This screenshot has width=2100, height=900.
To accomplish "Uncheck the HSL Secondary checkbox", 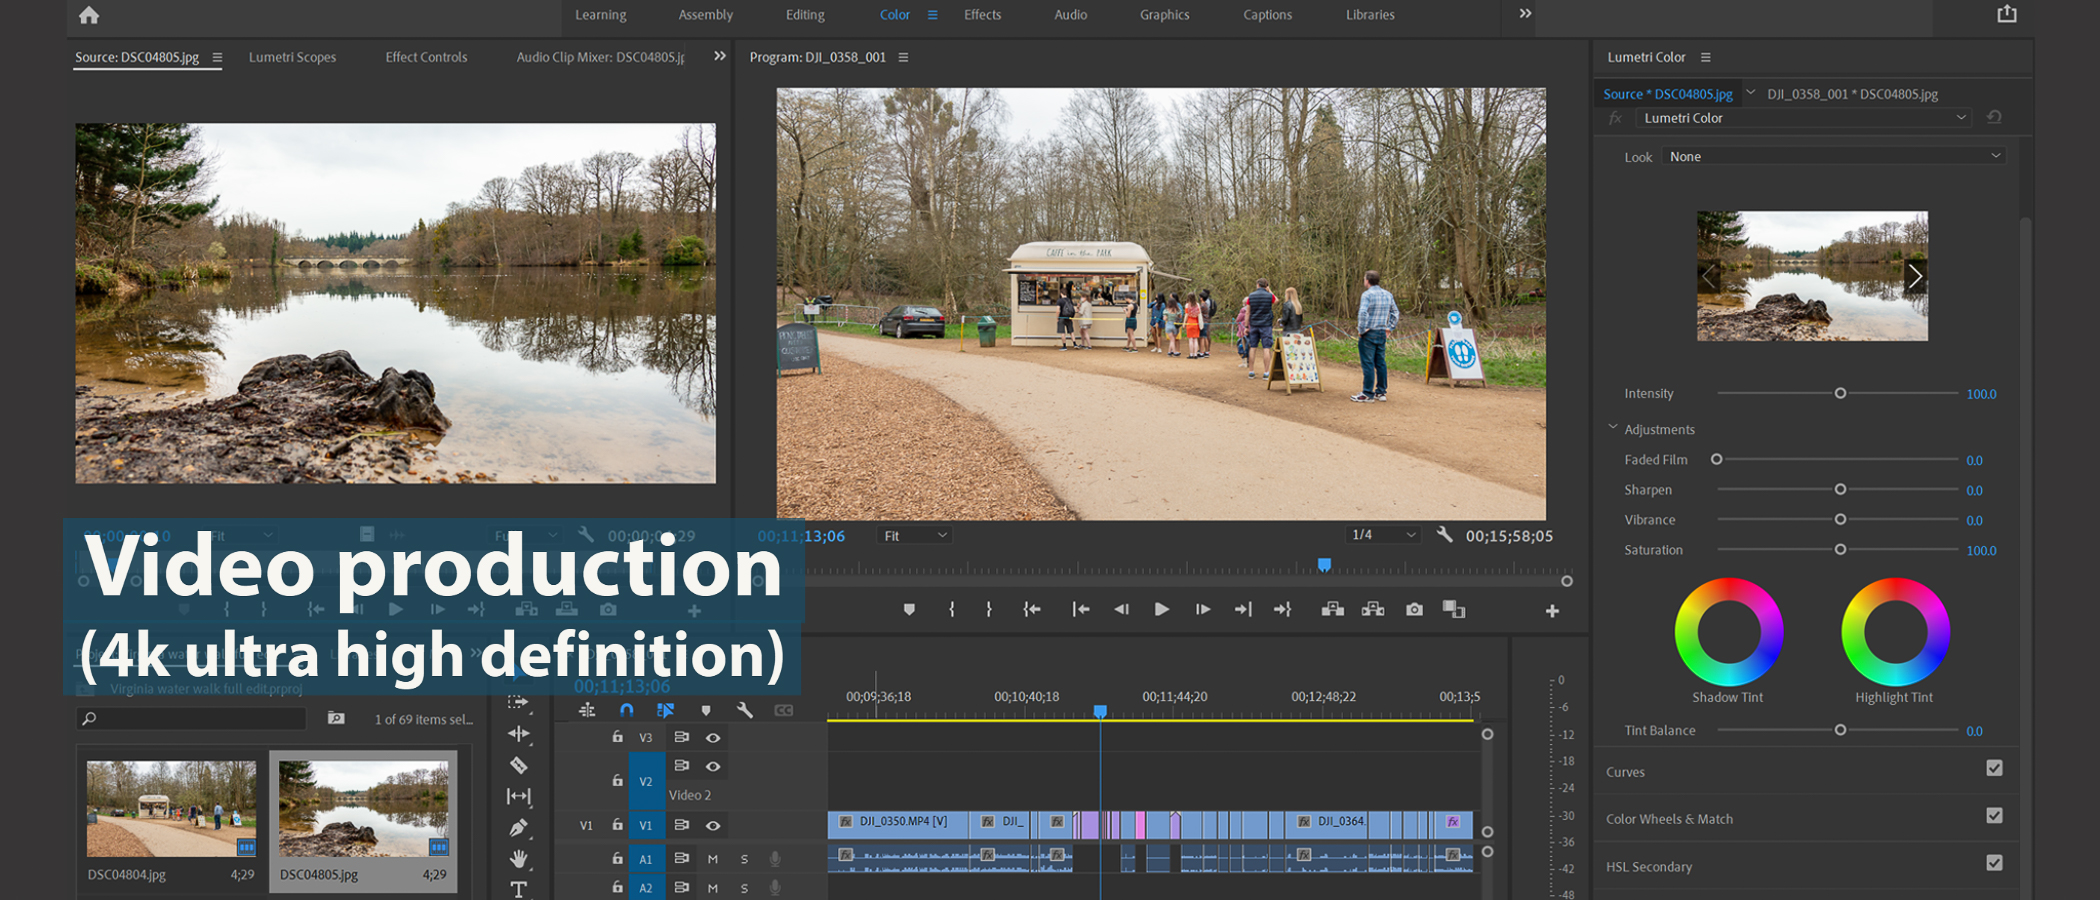I will pos(1994,863).
